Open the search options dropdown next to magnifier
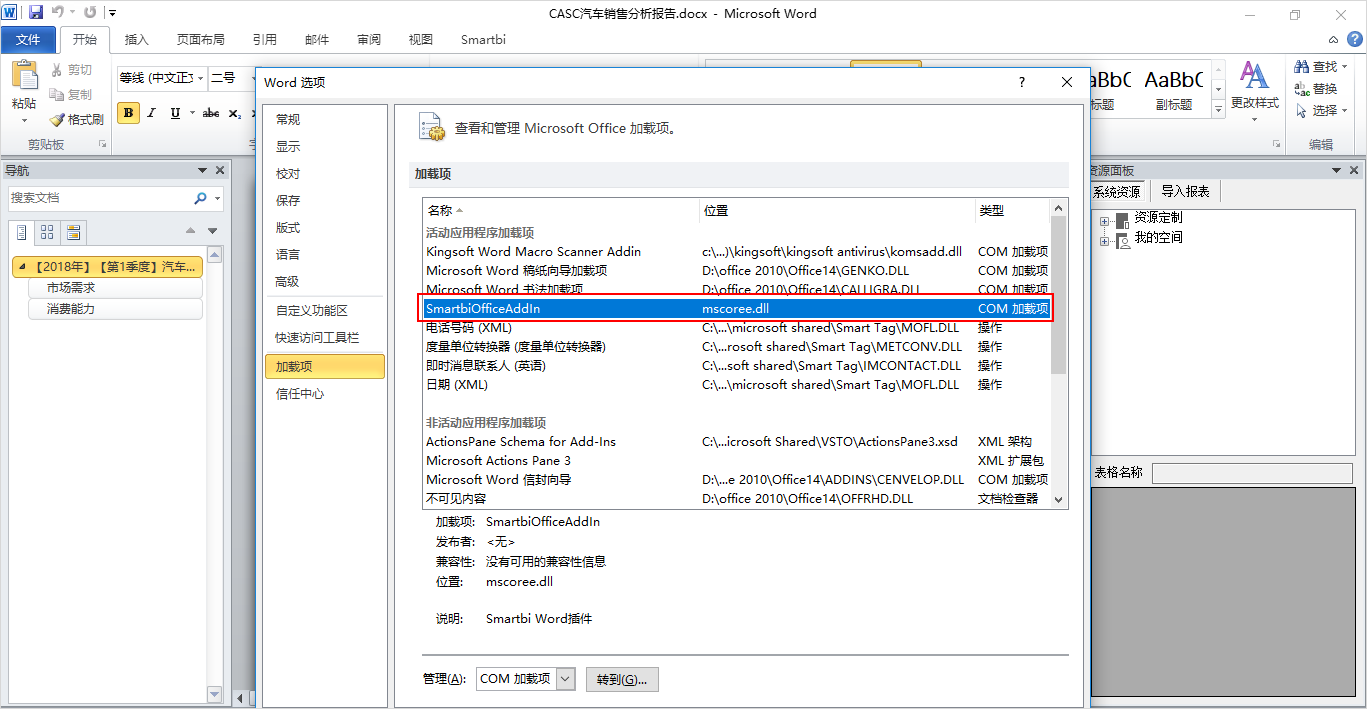This screenshot has width=1367, height=709. 217,198
